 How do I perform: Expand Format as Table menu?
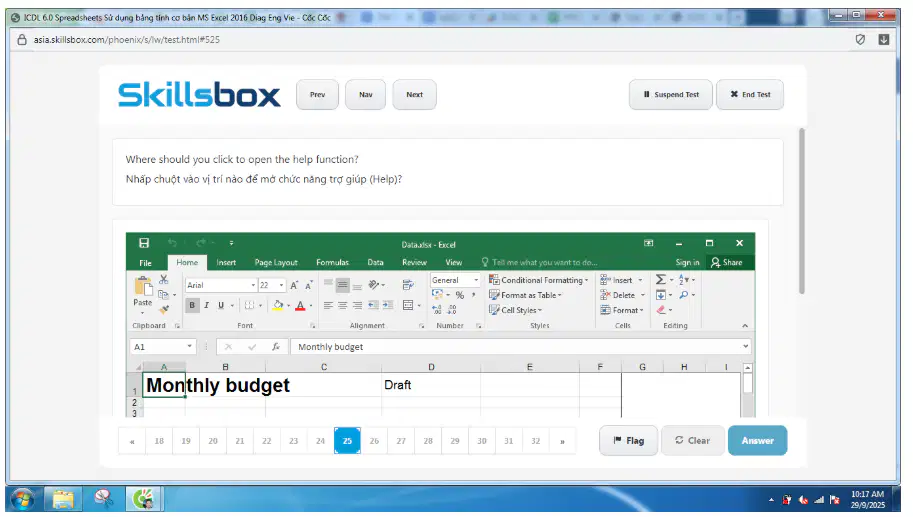525,295
